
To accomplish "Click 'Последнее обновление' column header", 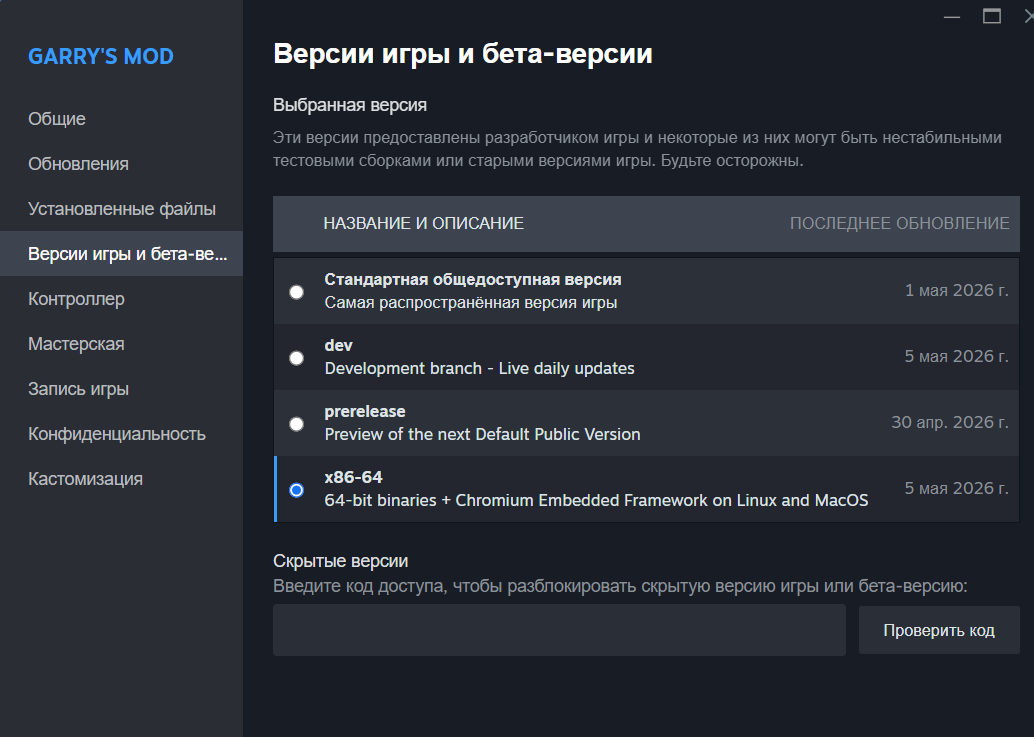I will pyautogui.click(x=899, y=223).
